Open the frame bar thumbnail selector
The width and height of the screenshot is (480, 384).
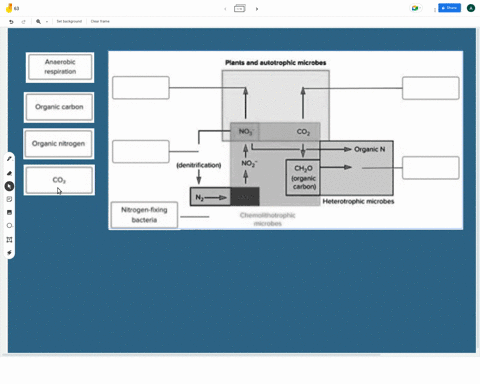point(240,9)
